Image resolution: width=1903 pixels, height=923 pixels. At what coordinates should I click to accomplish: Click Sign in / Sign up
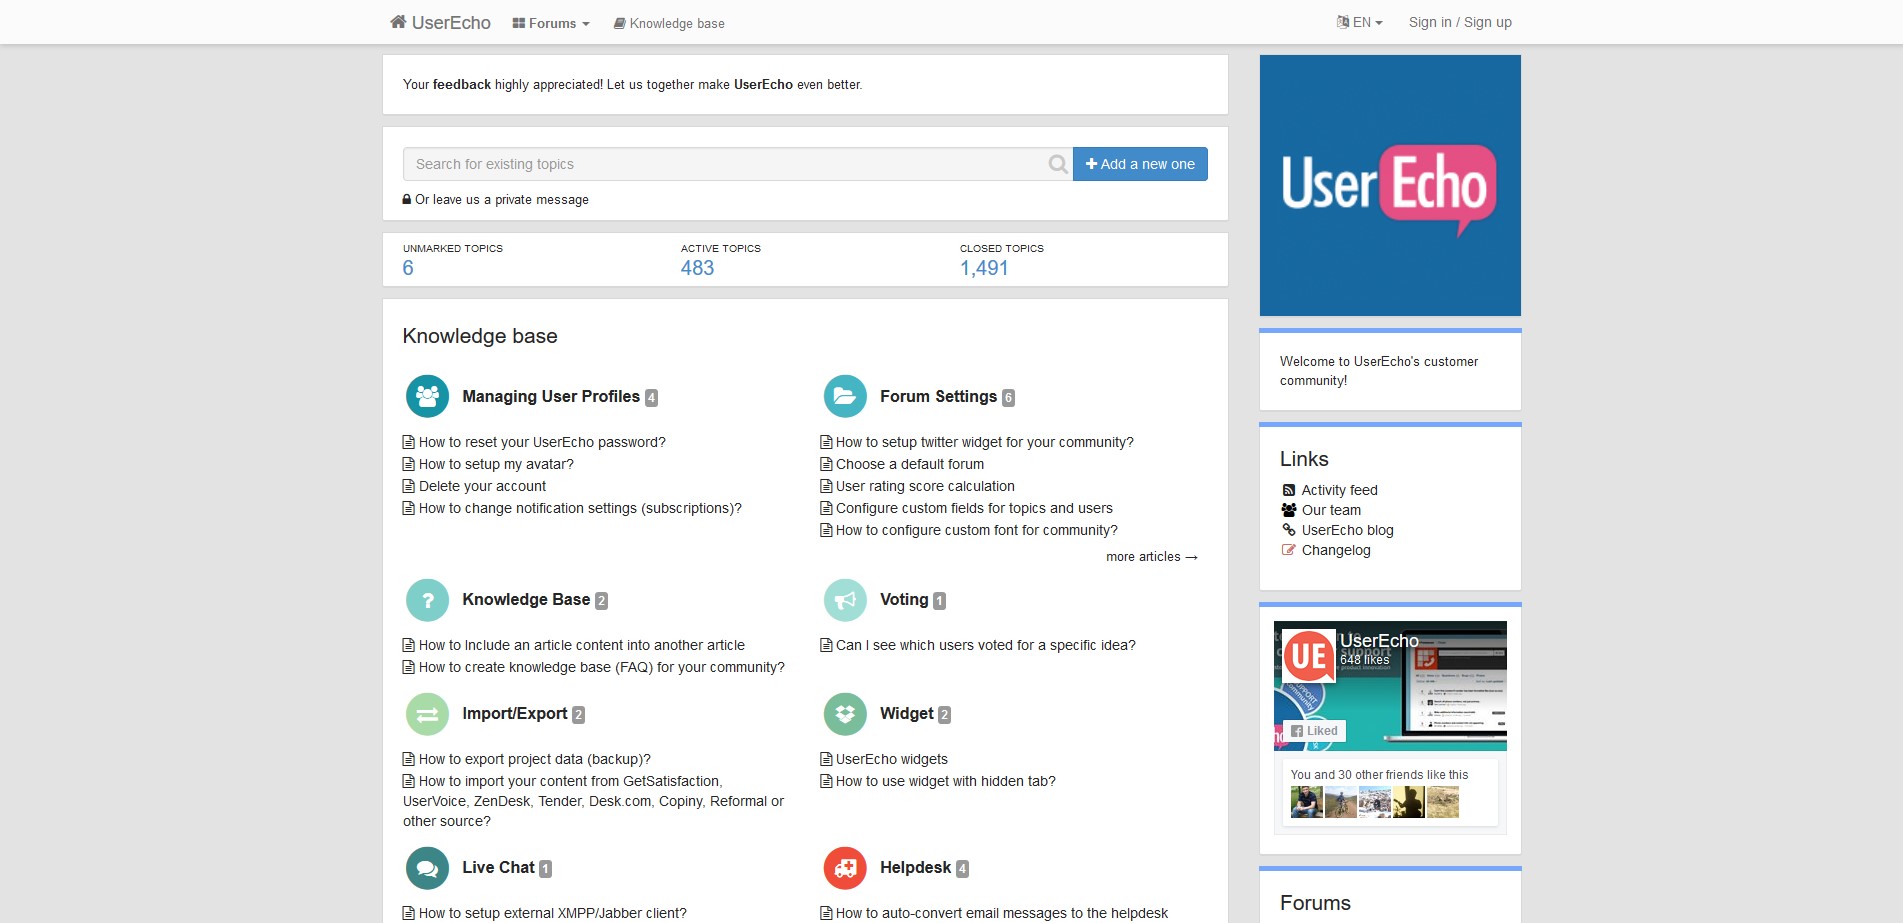click(x=1460, y=22)
